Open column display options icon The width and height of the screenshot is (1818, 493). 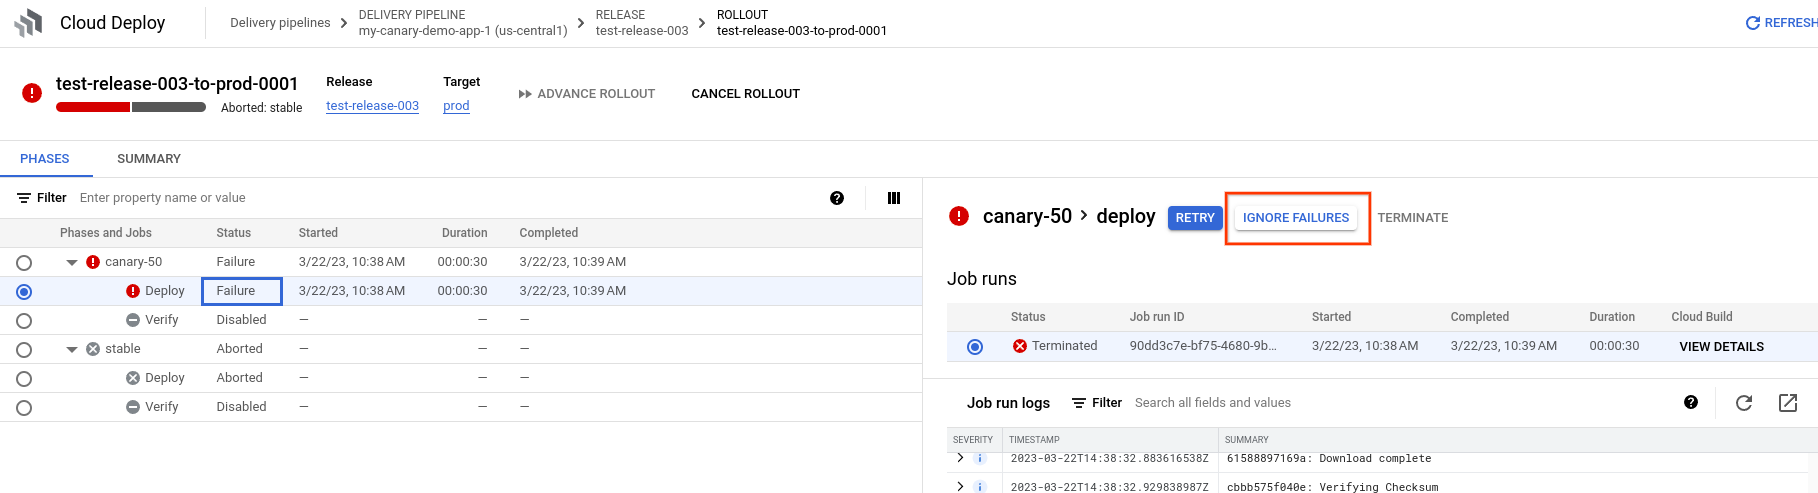(894, 198)
